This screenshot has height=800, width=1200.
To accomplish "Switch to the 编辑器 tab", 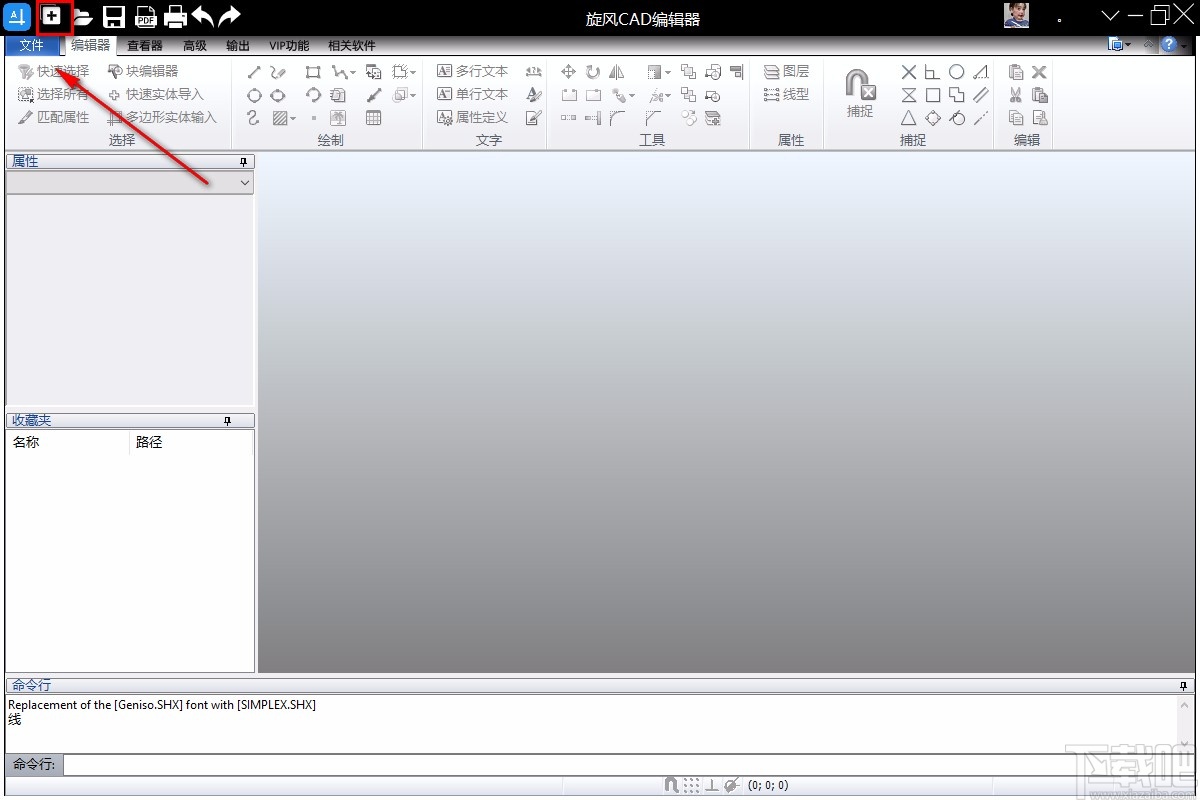I will pyautogui.click(x=91, y=45).
